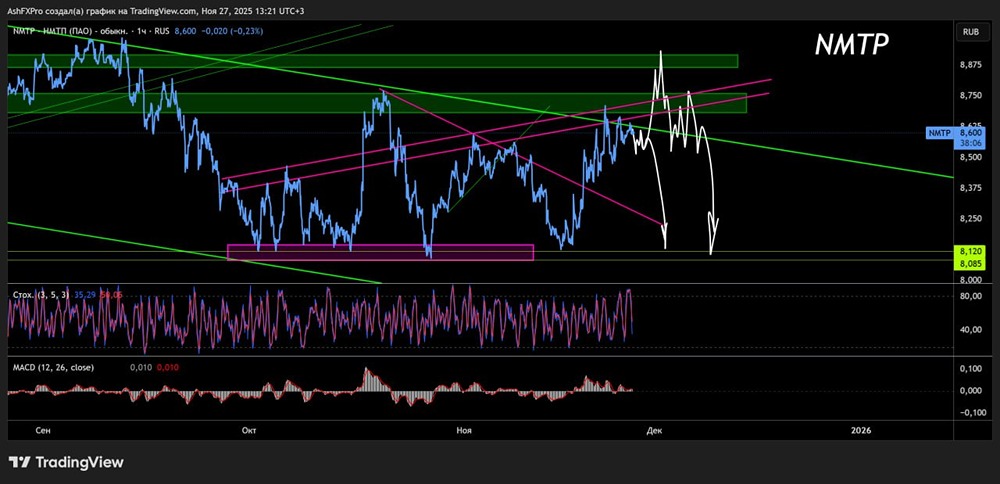Image resolution: width=1000 pixels, height=484 pixels.
Task: Click the 8,375 price axis label
Action: coord(970,187)
